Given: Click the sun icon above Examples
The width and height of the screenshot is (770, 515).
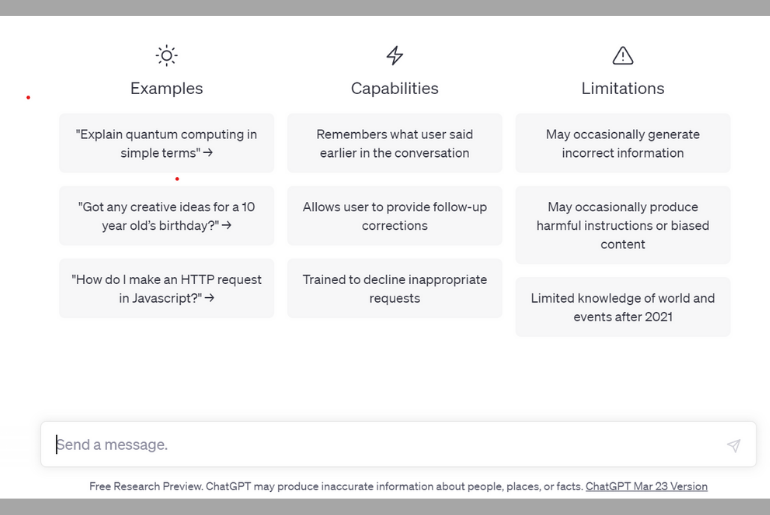Looking at the screenshot, I should (x=166, y=55).
